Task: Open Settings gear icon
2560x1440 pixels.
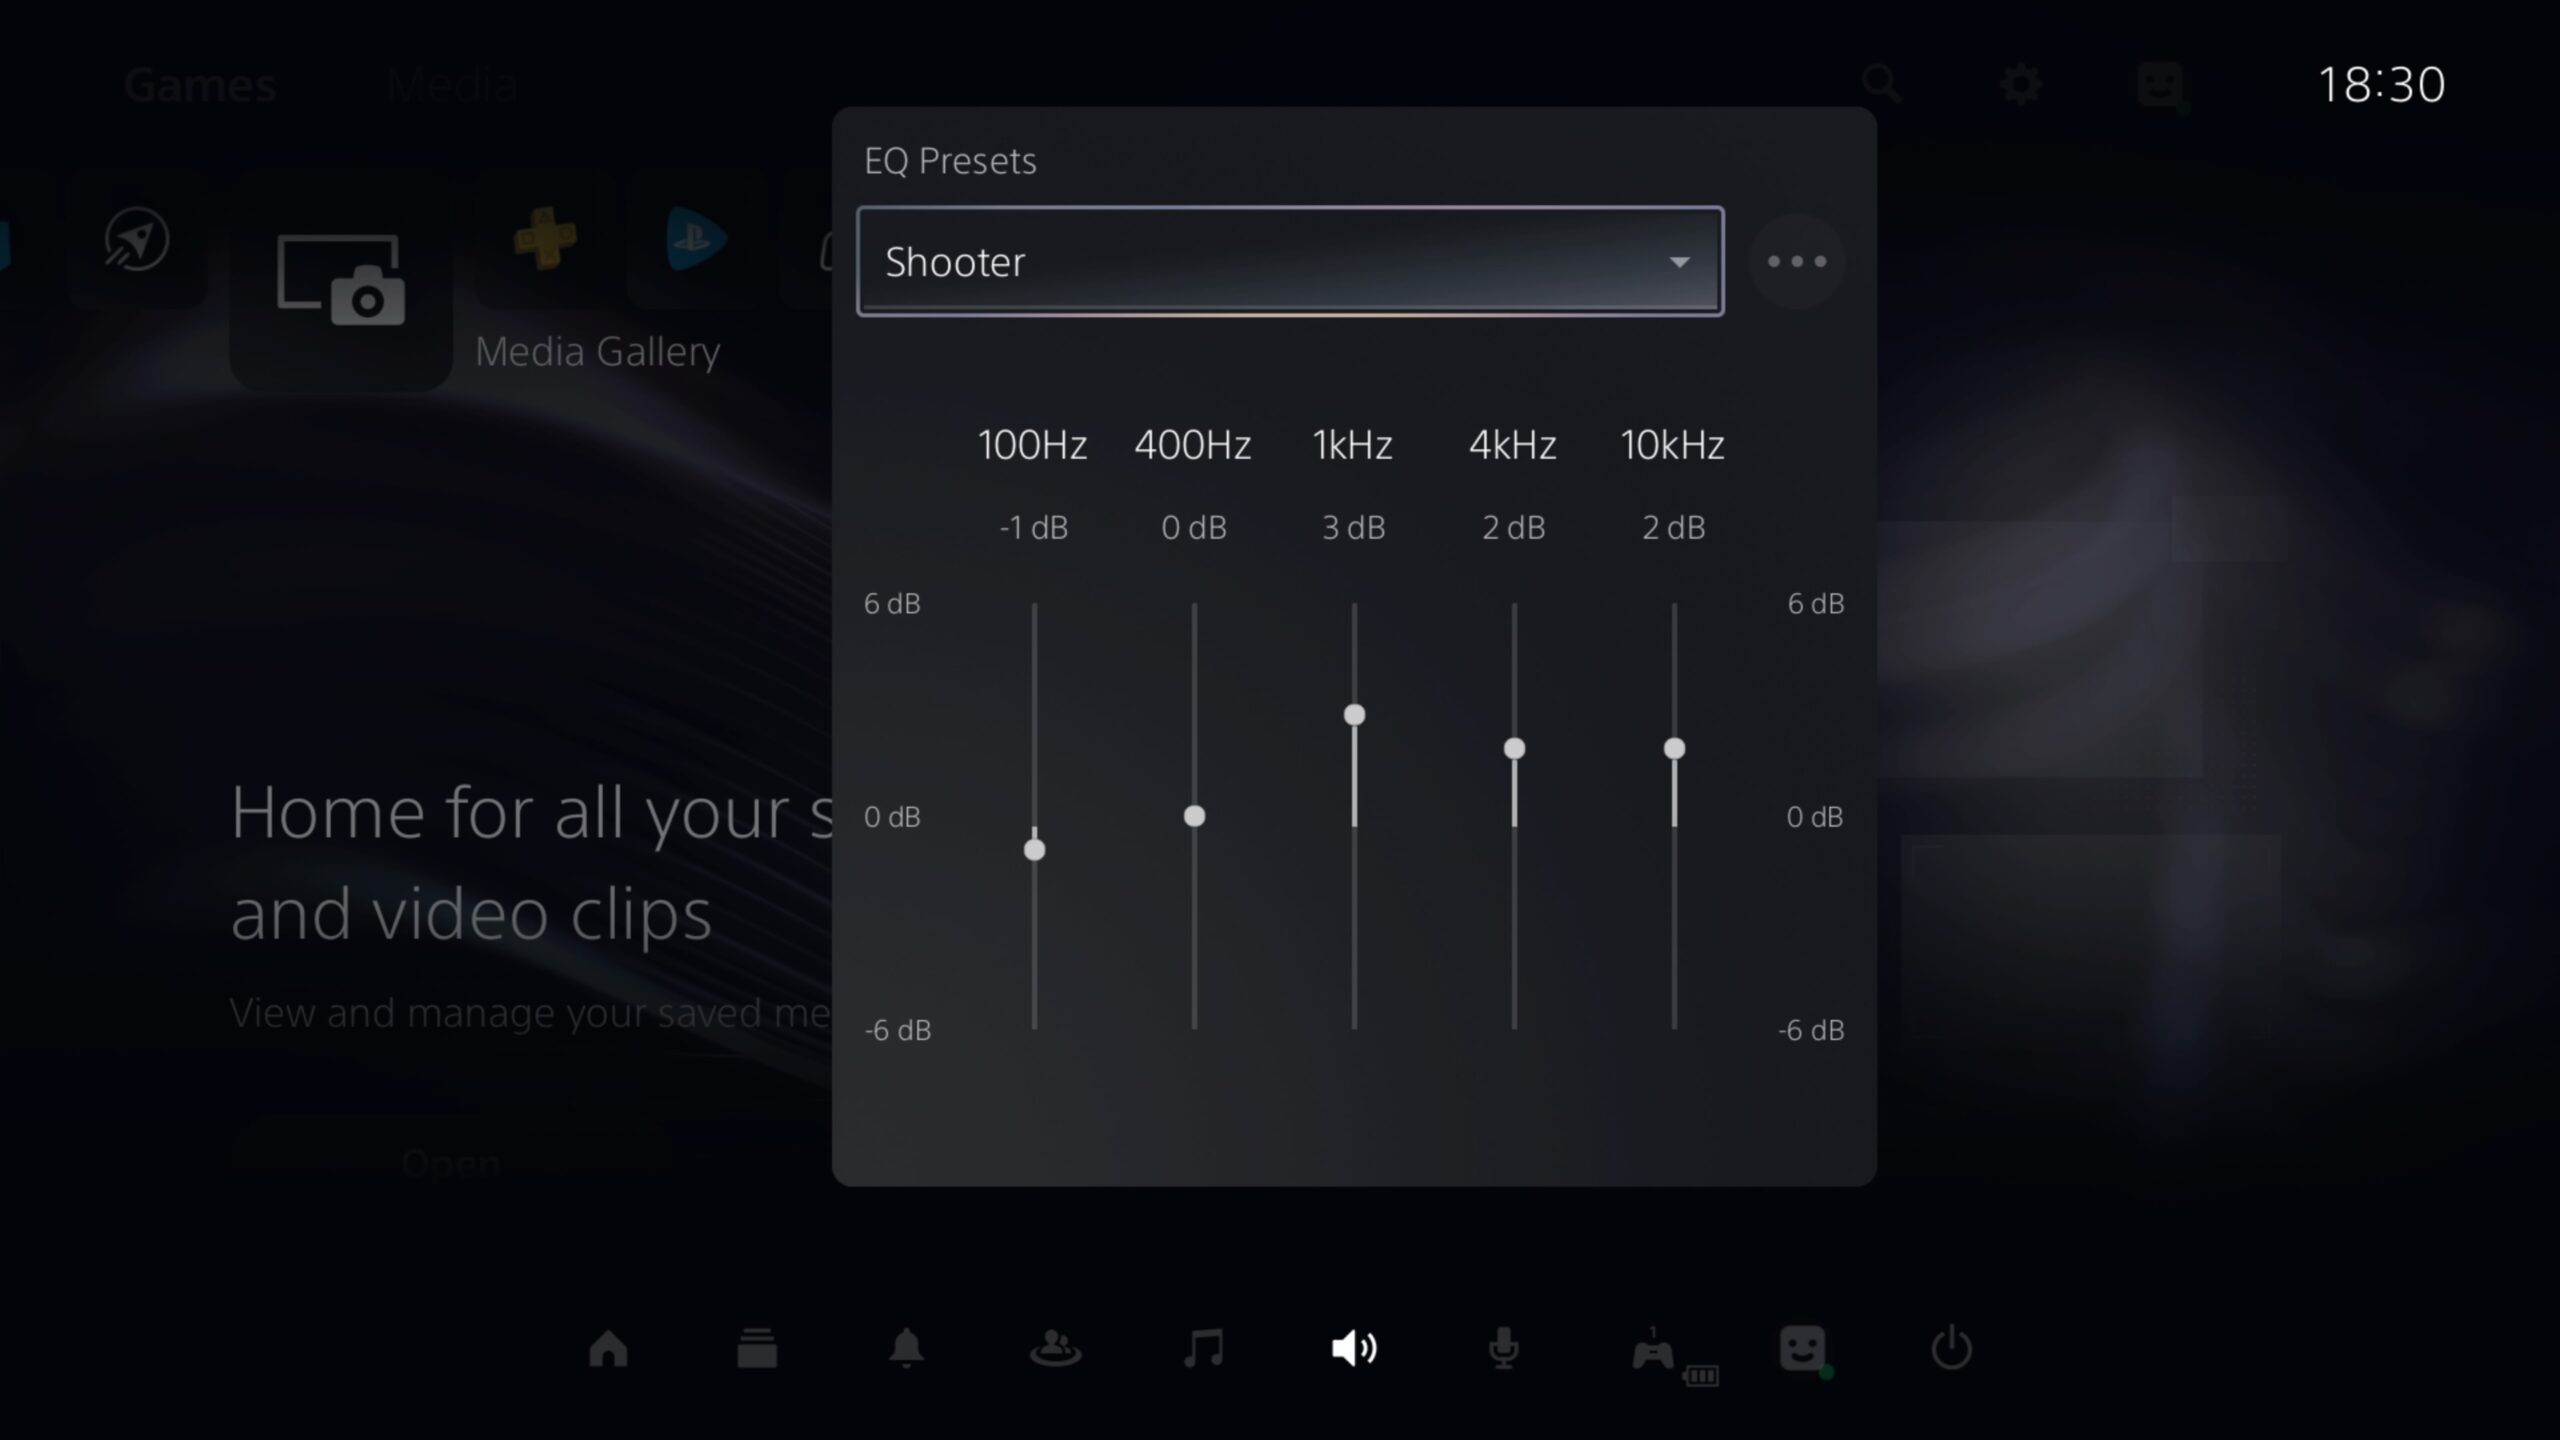Action: tap(2018, 83)
